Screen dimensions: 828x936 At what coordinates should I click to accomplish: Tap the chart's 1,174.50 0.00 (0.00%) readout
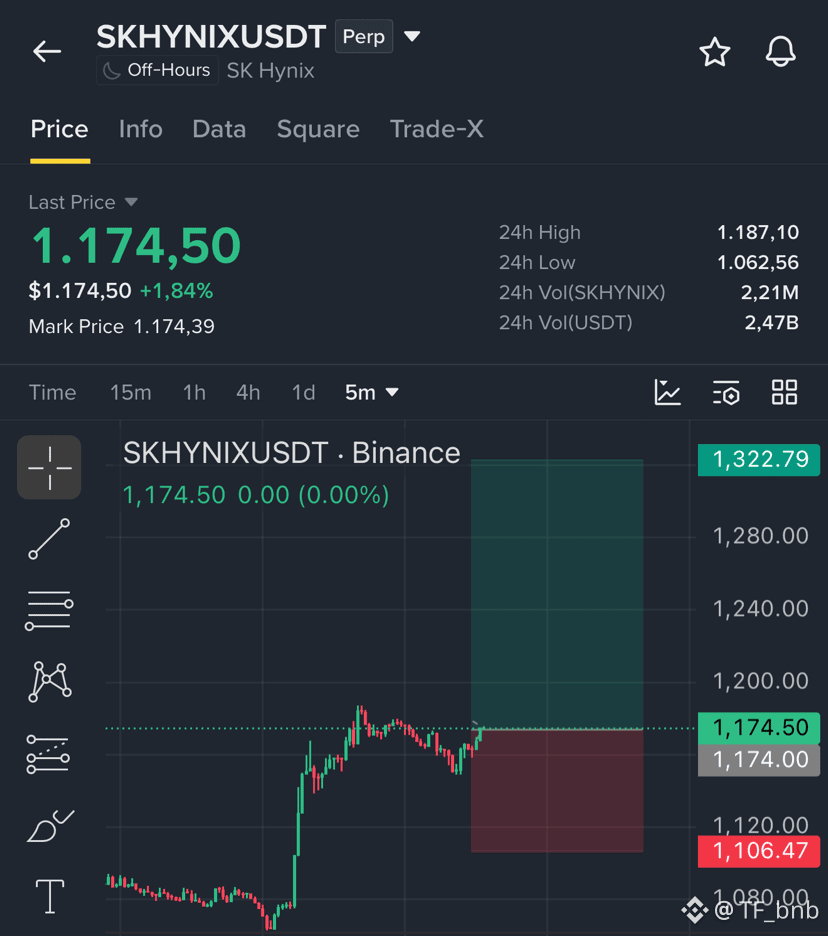point(256,495)
